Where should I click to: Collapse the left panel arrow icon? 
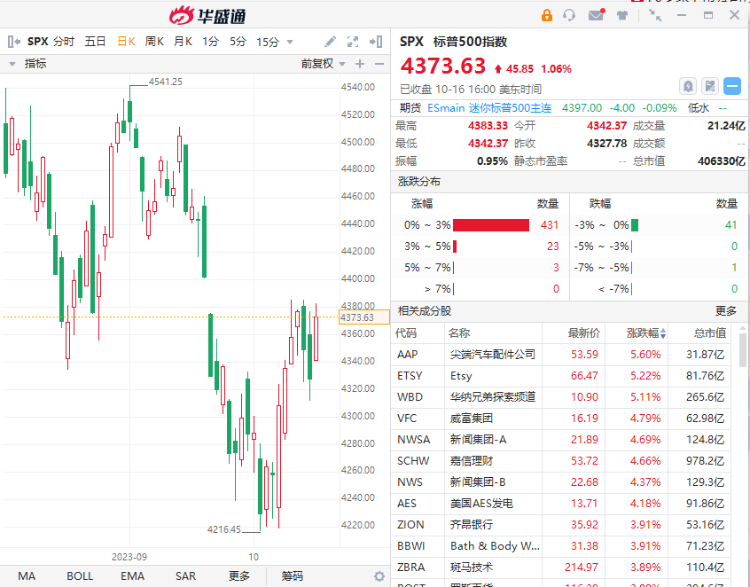(14, 42)
